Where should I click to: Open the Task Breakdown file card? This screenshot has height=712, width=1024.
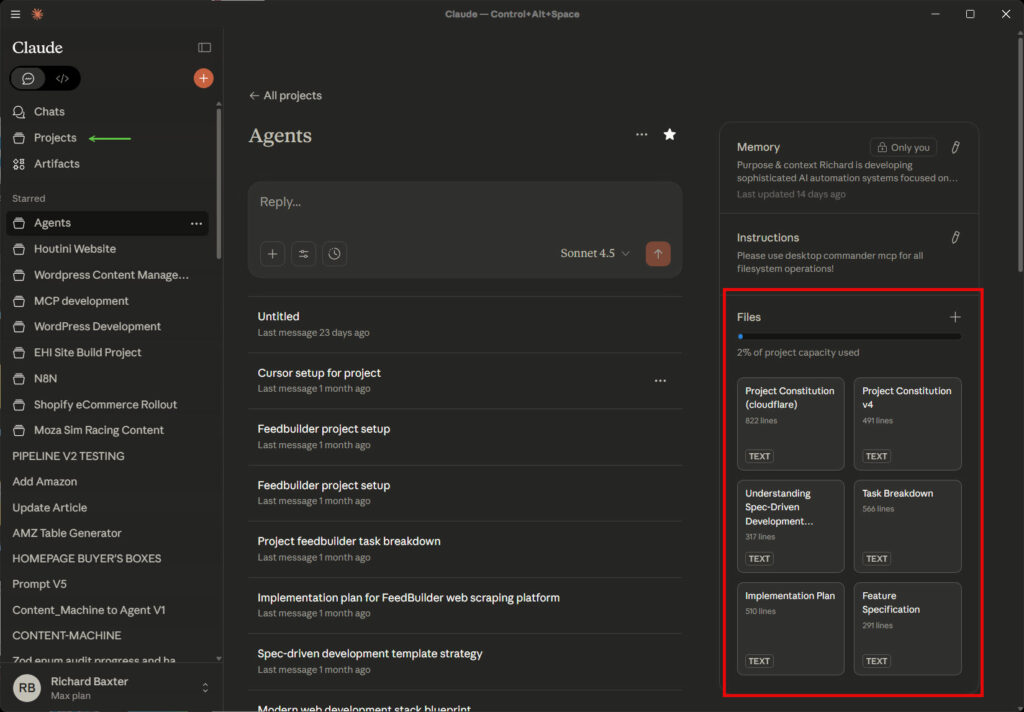point(907,525)
